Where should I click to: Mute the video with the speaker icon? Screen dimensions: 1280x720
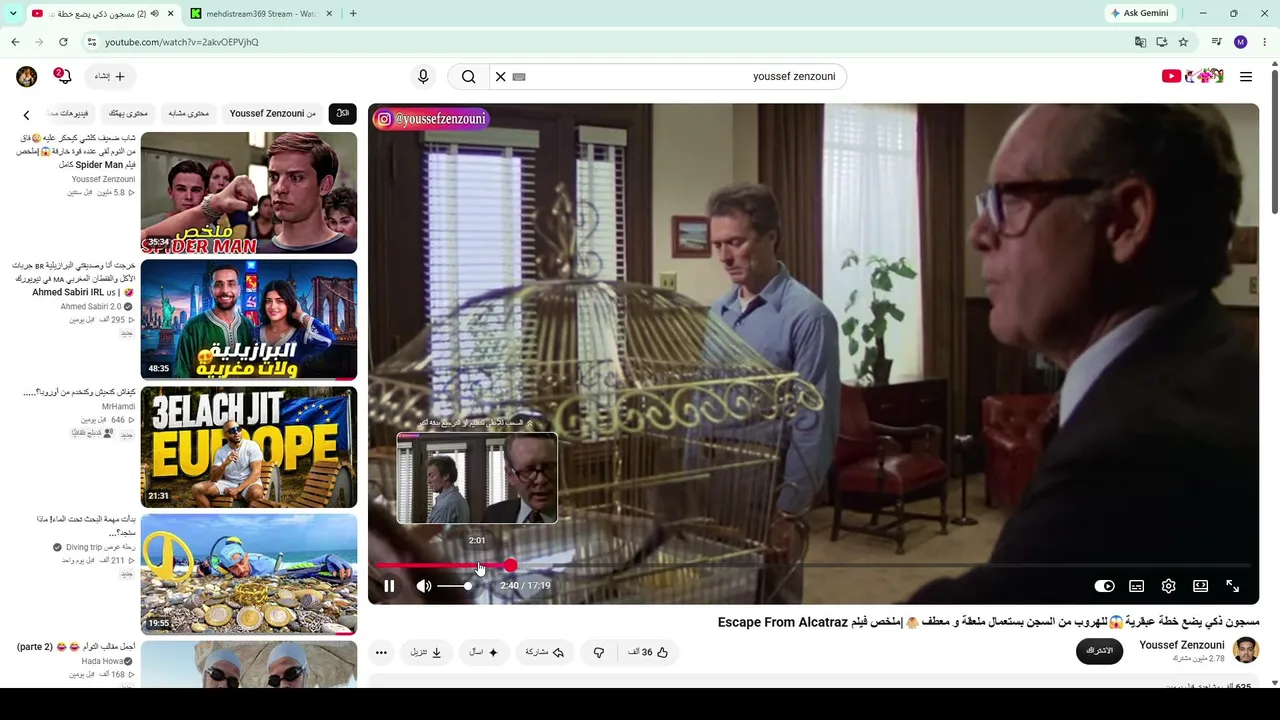coord(424,586)
